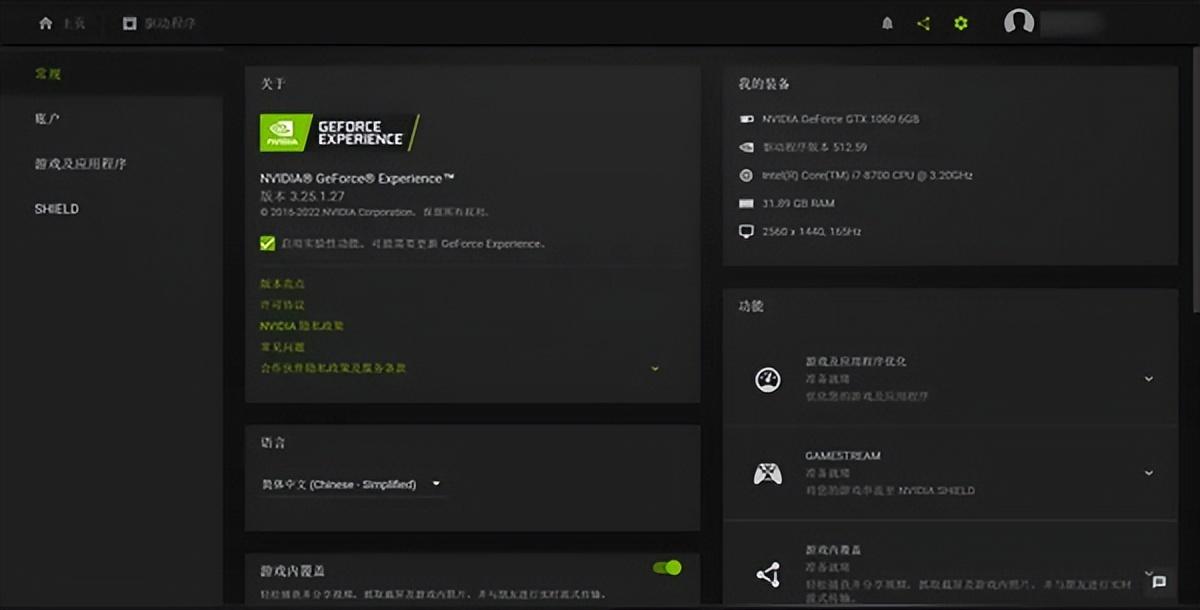Select 常规 (General) in the sidebar

pos(48,74)
